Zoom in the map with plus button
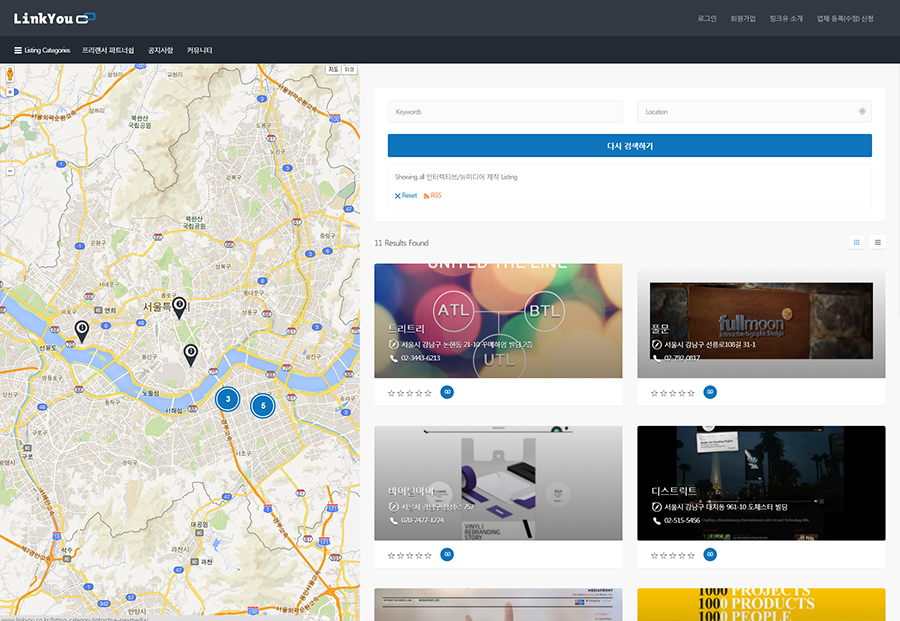The width and height of the screenshot is (900, 621). 10,92
